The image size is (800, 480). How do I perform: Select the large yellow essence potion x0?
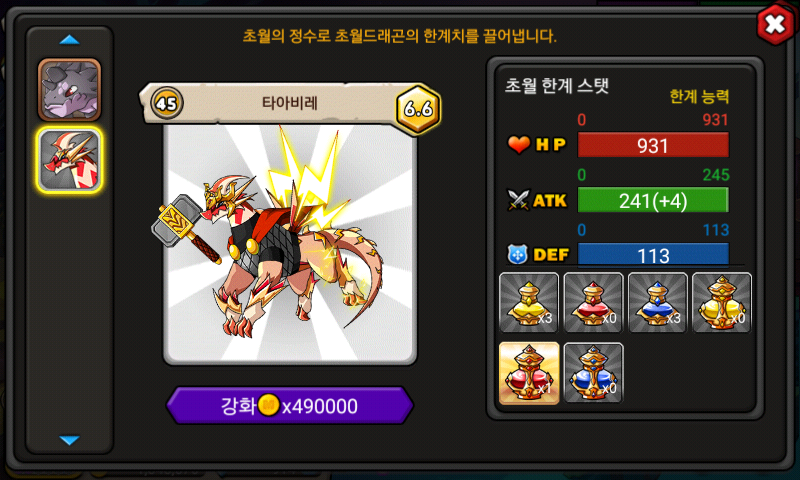pyautogui.click(x=722, y=303)
